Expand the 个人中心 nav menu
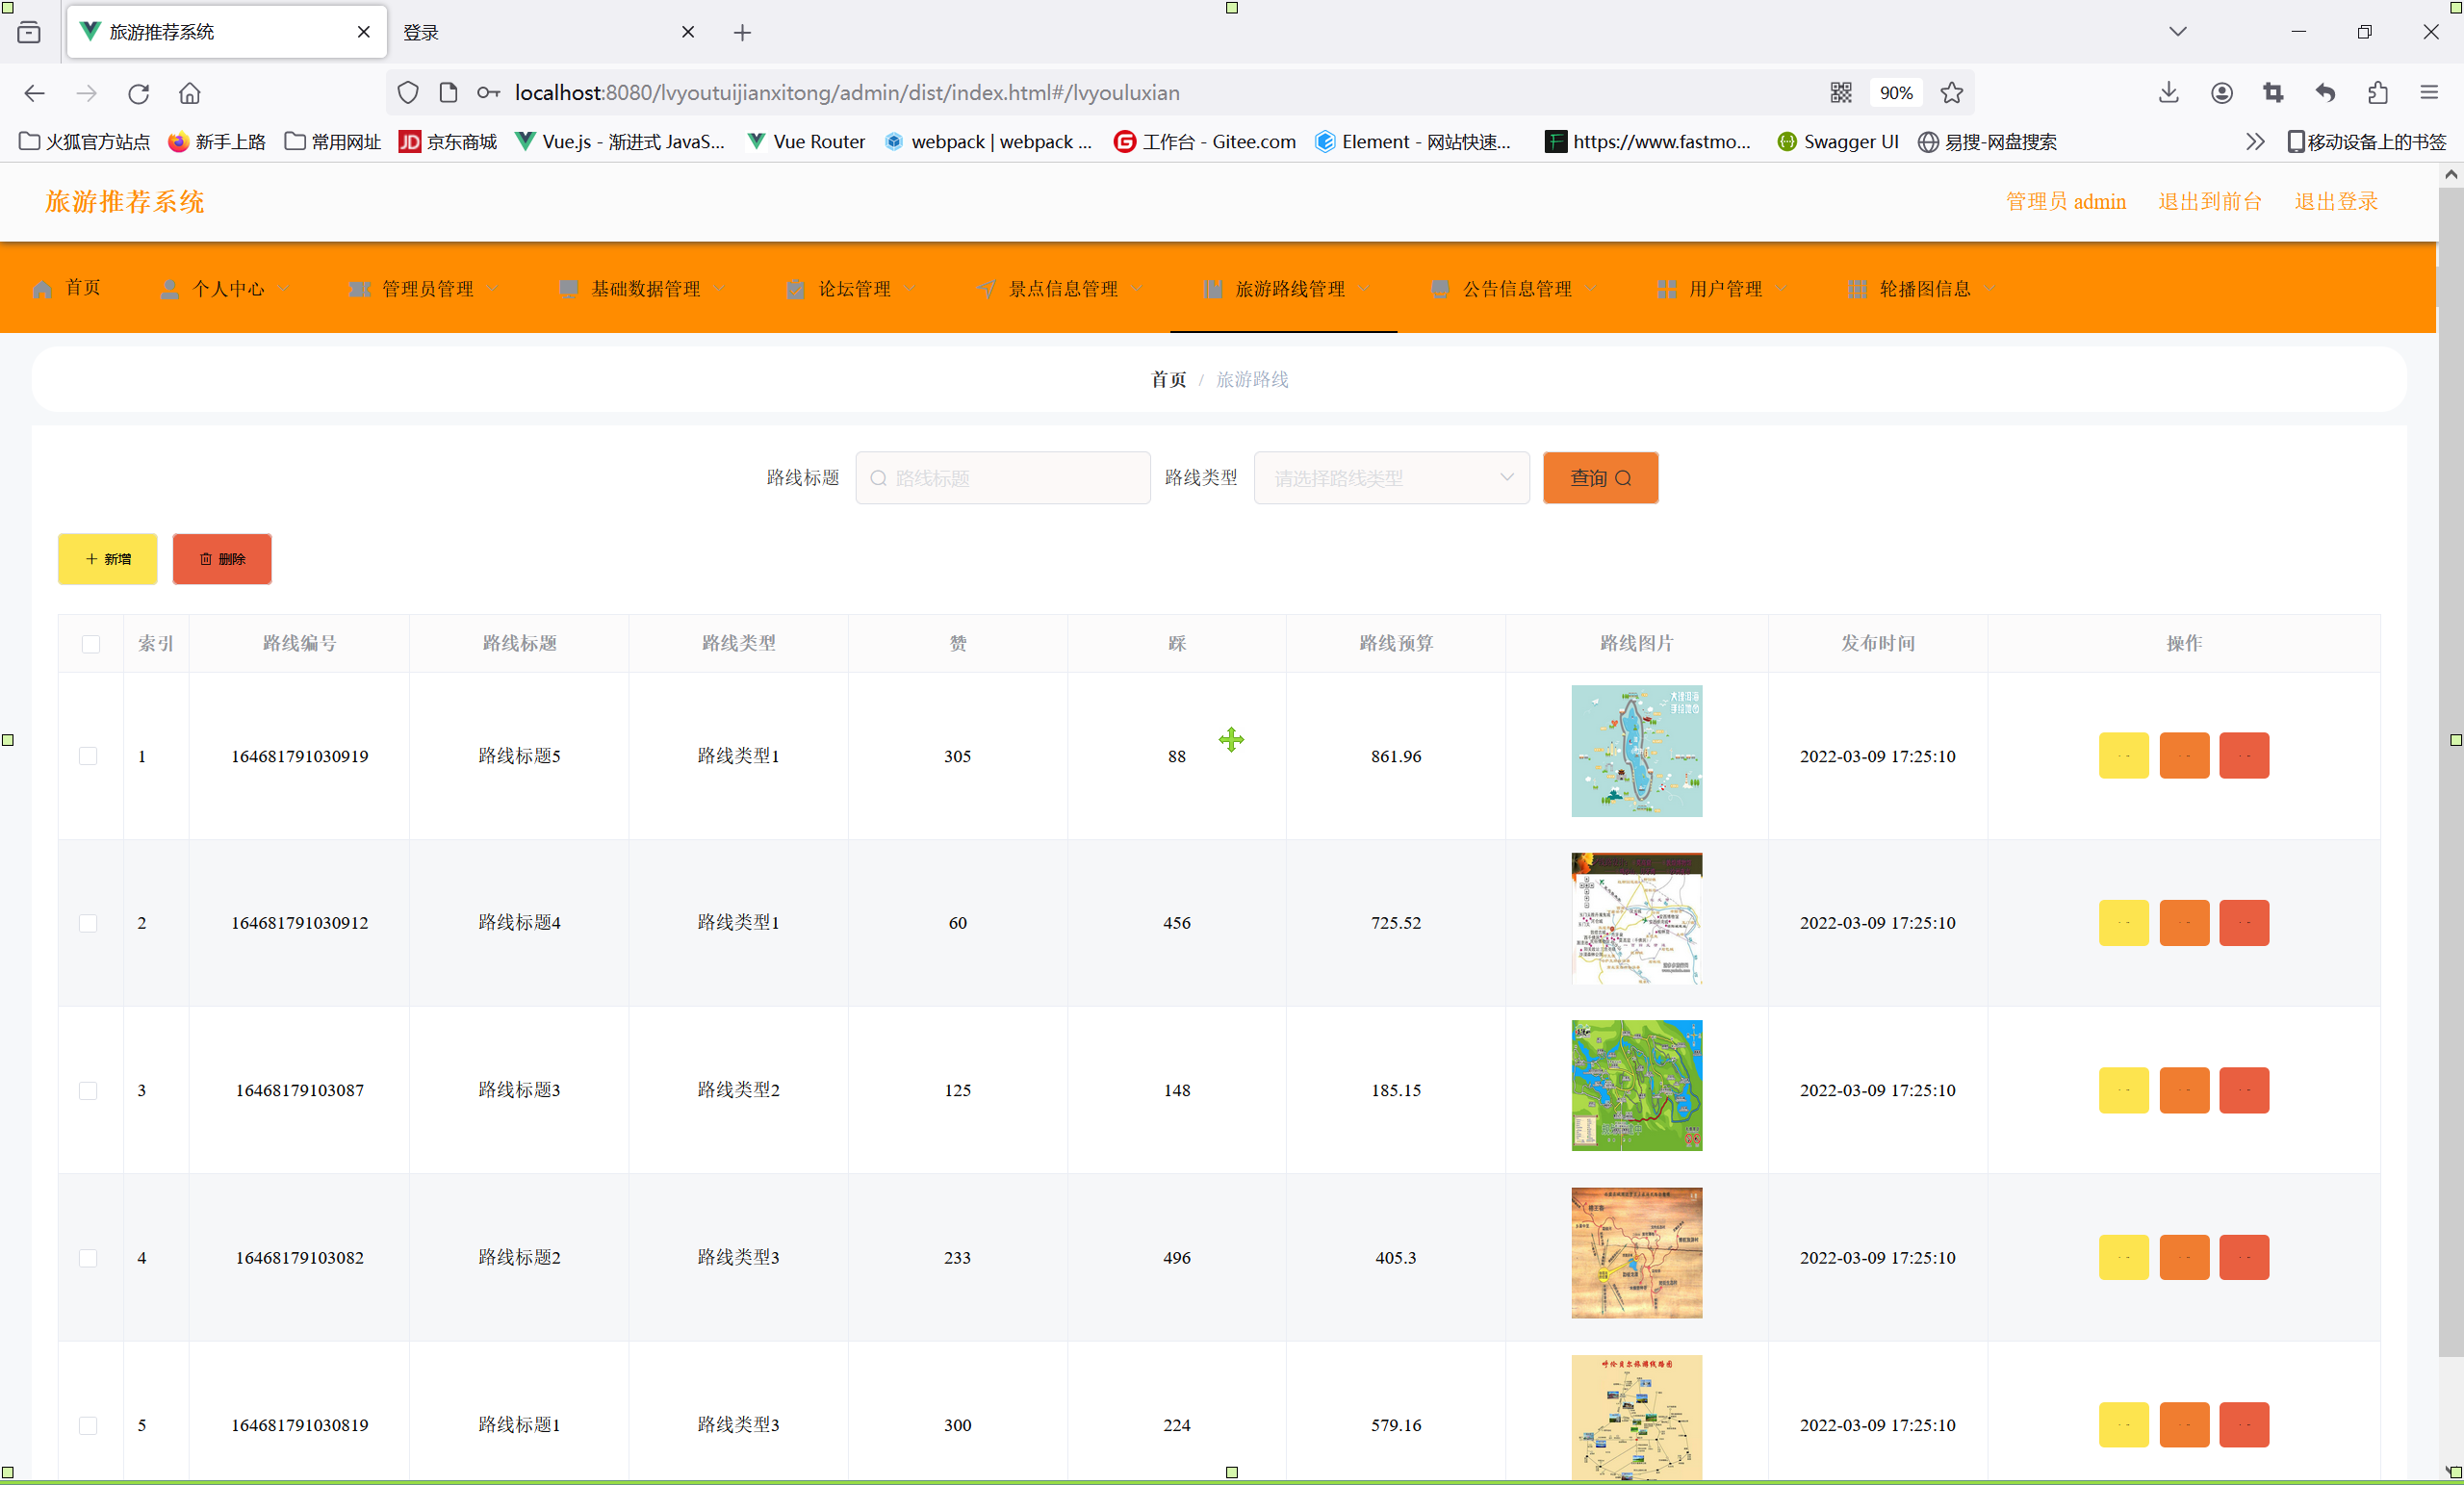The width and height of the screenshot is (2464, 1485). pos(227,289)
